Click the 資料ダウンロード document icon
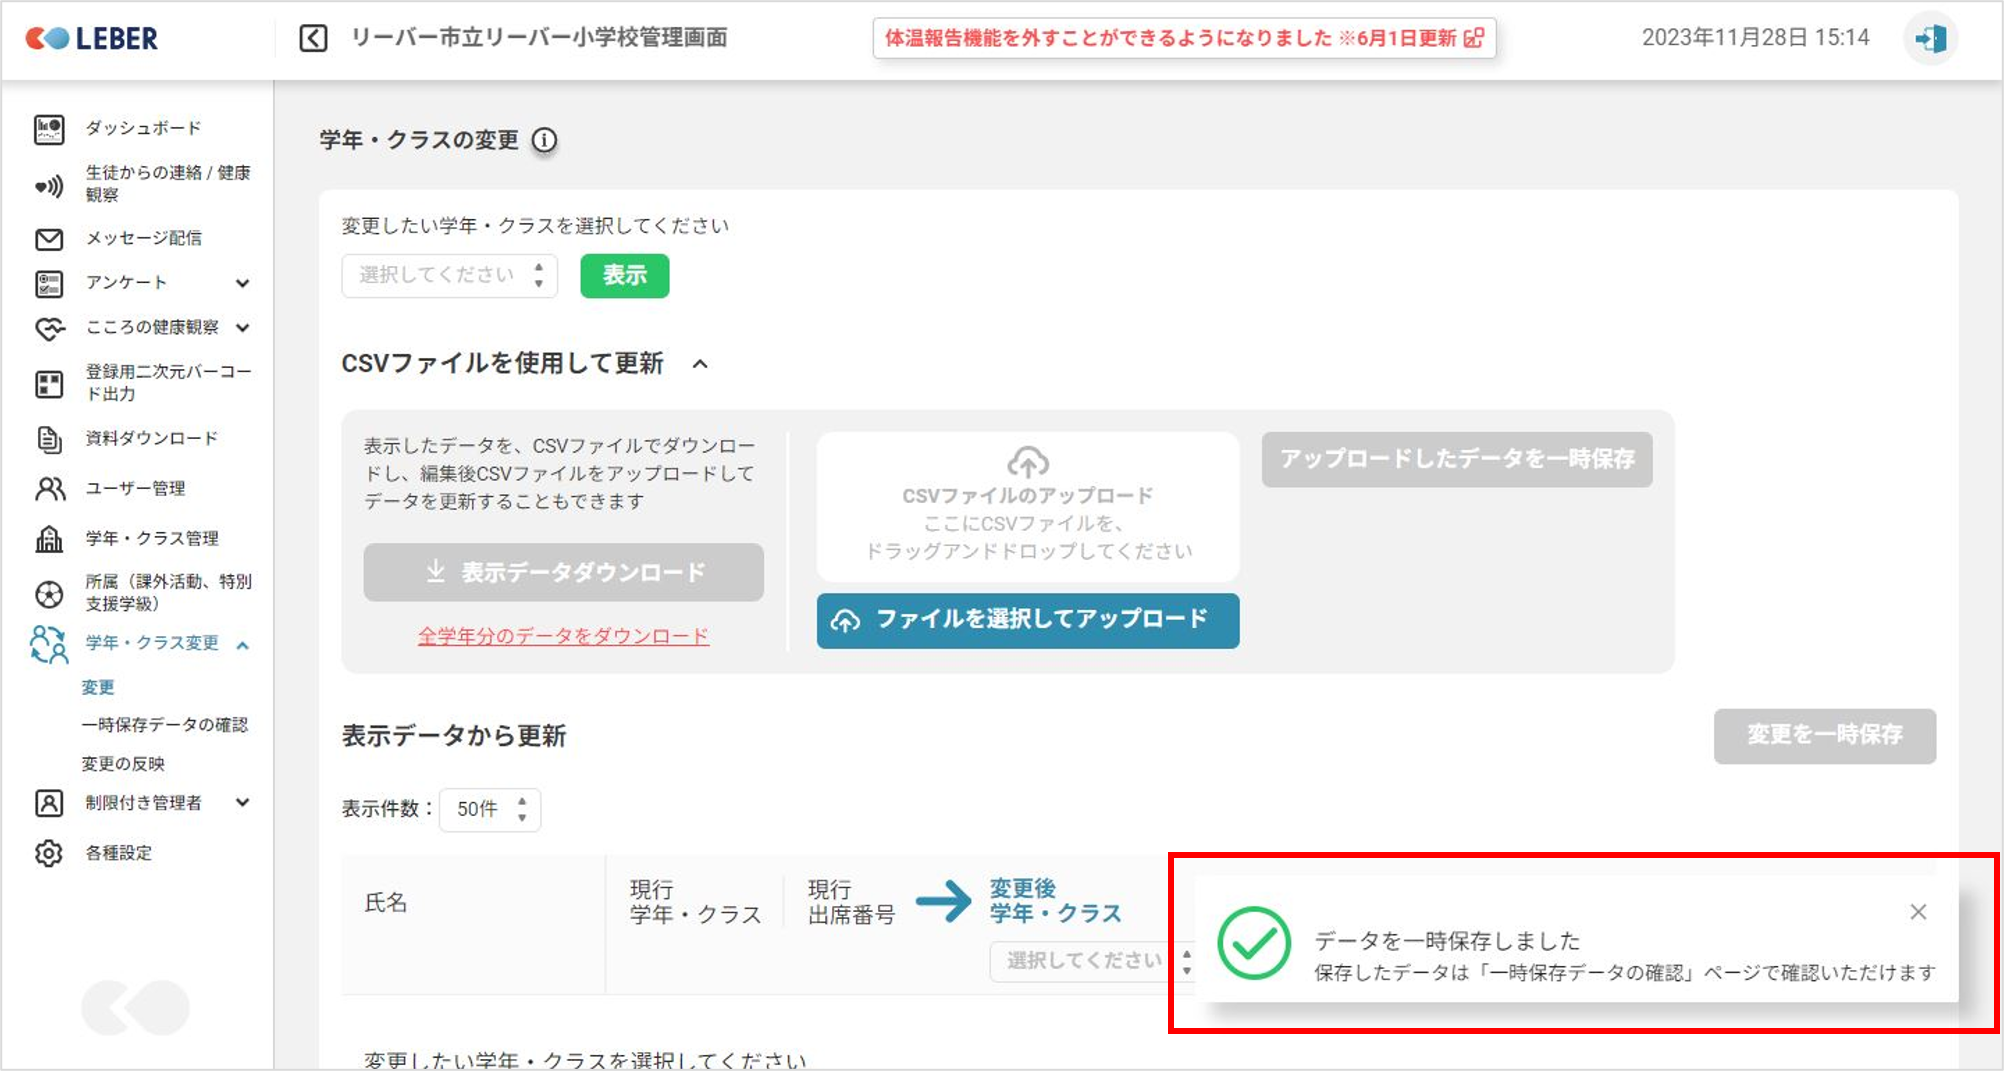Viewport: 2004px width, 1071px height. (x=49, y=439)
